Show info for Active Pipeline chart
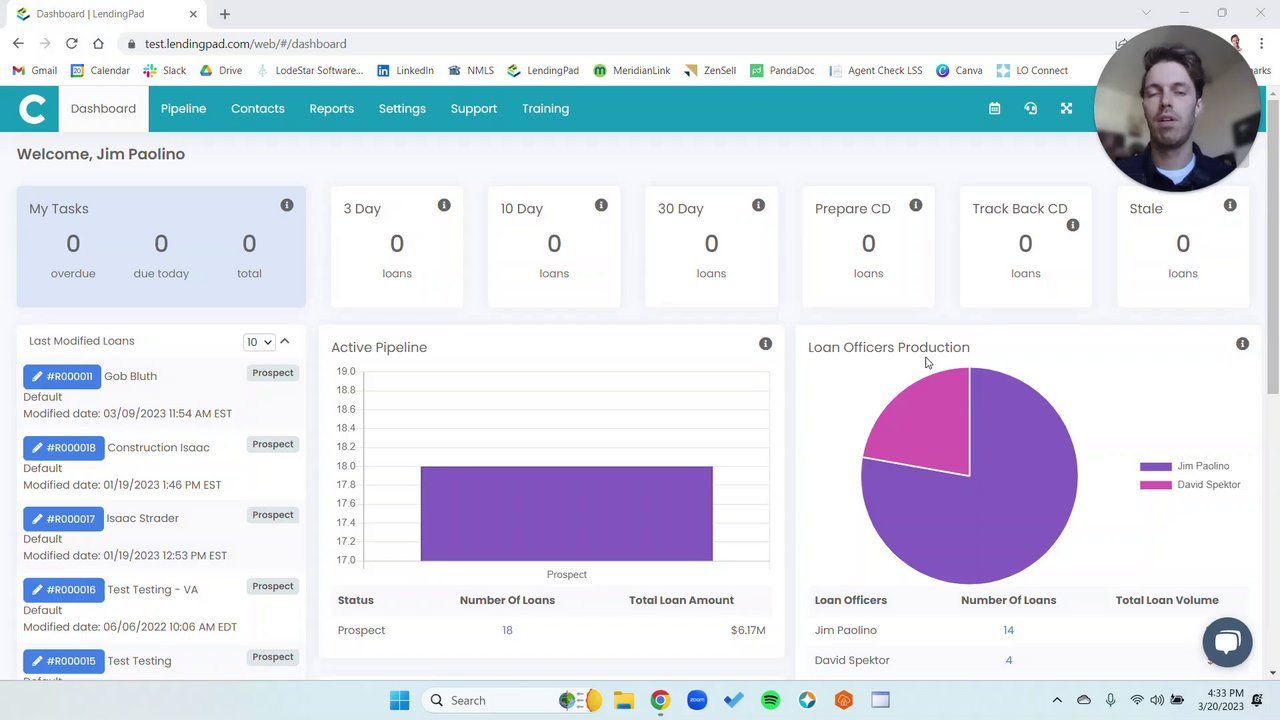This screenshot has height=720, width=1280. pos(765,344)
